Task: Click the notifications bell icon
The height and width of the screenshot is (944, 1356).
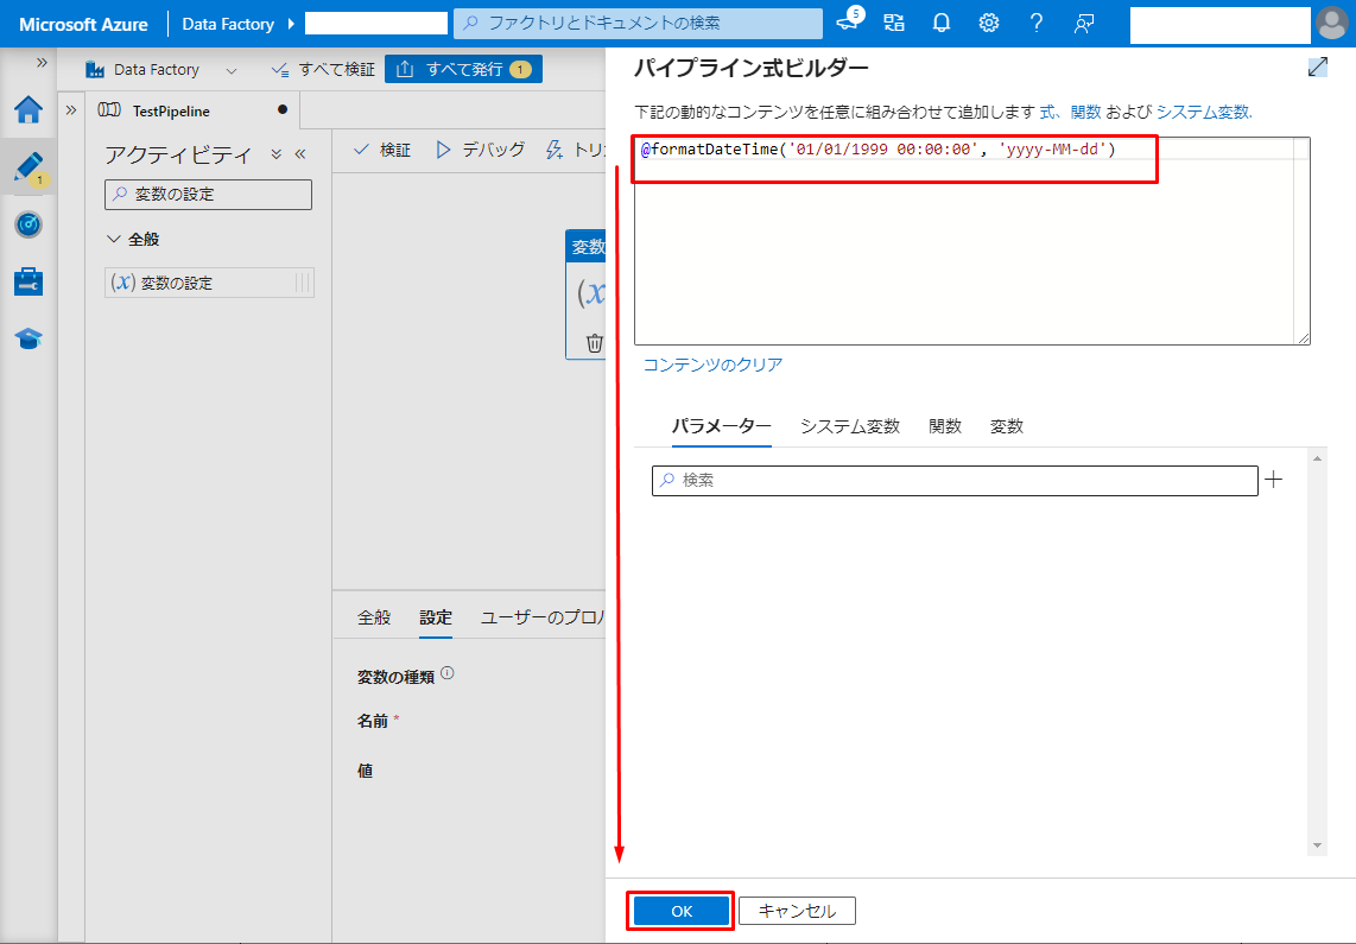Action: pyautogui.click(x=941, y=23)
